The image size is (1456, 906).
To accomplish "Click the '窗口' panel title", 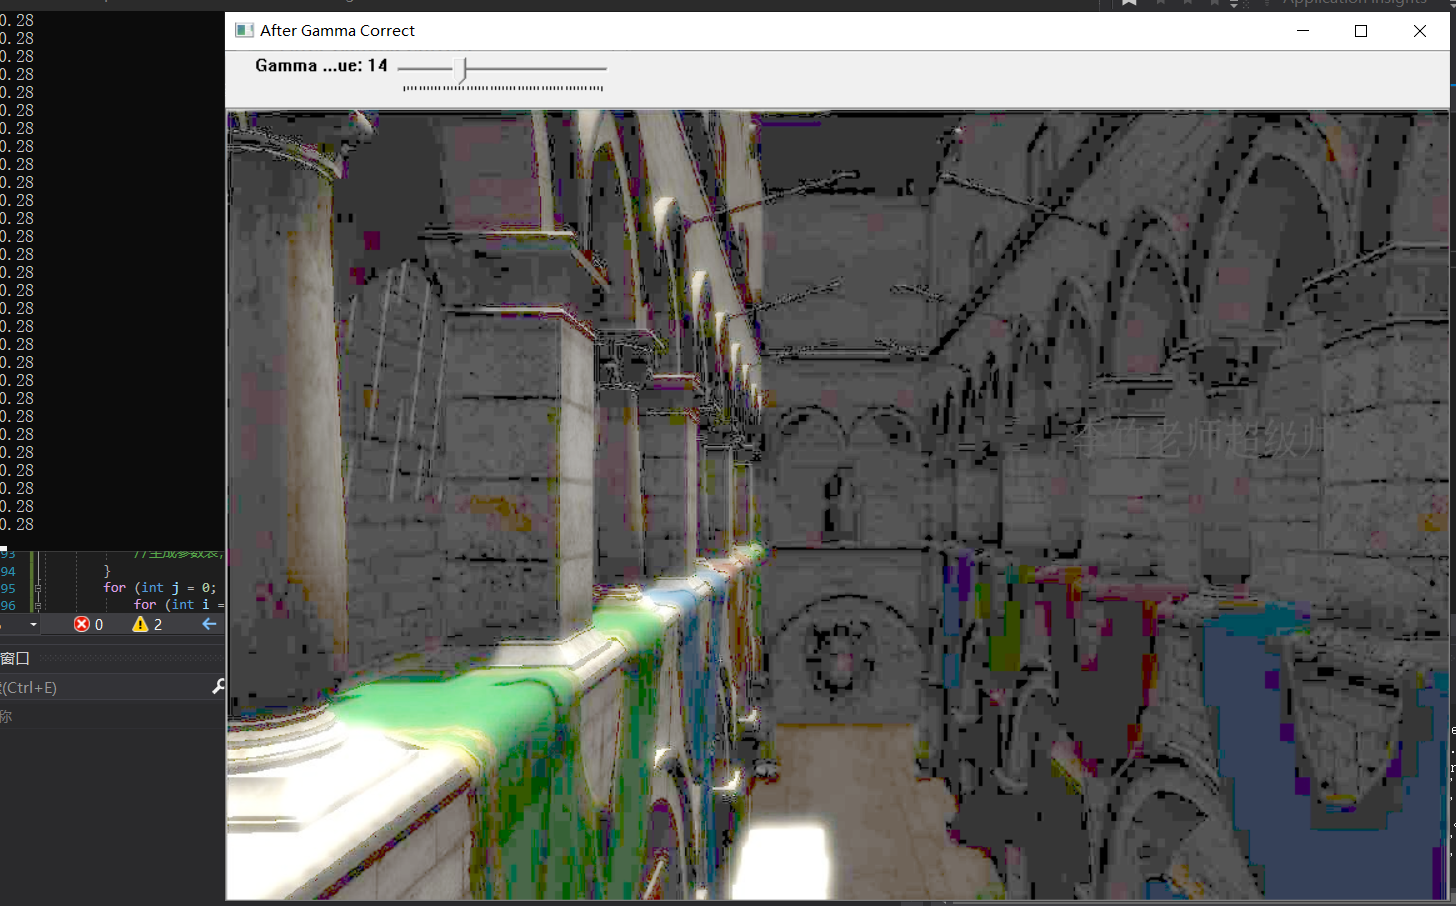I will [x=15, y=658].
